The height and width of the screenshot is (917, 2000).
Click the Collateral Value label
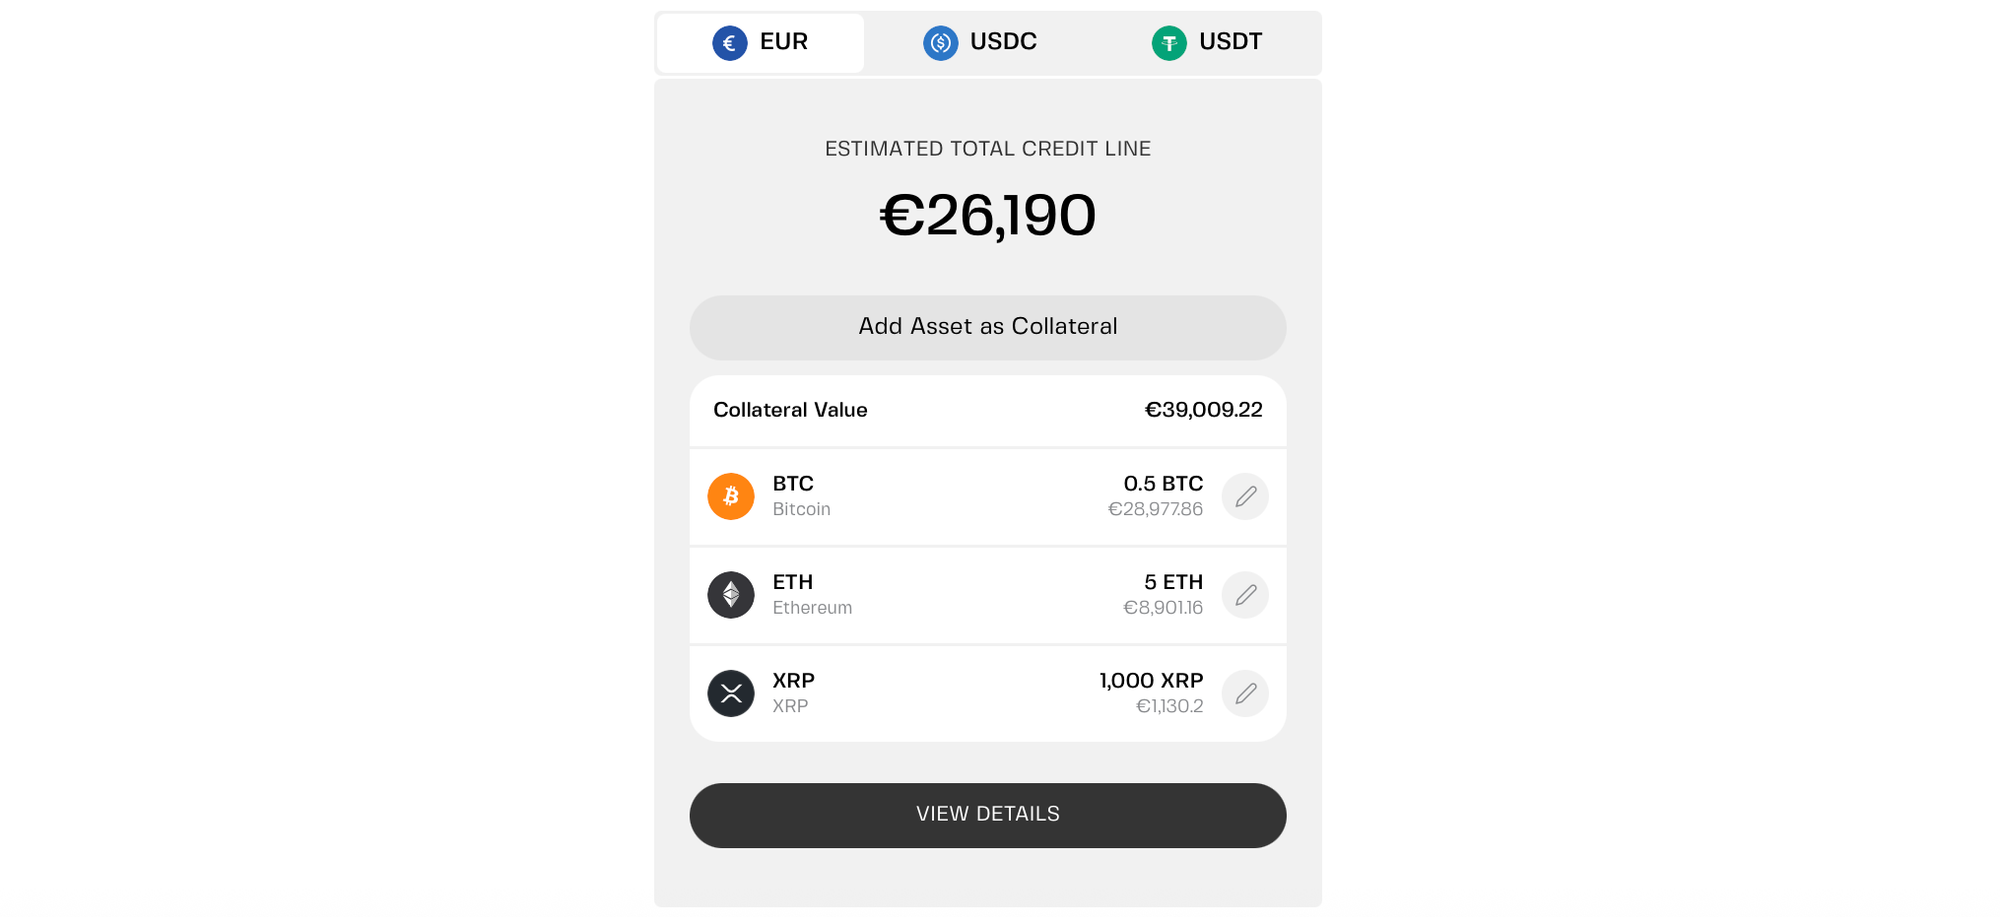coord(790,410)
